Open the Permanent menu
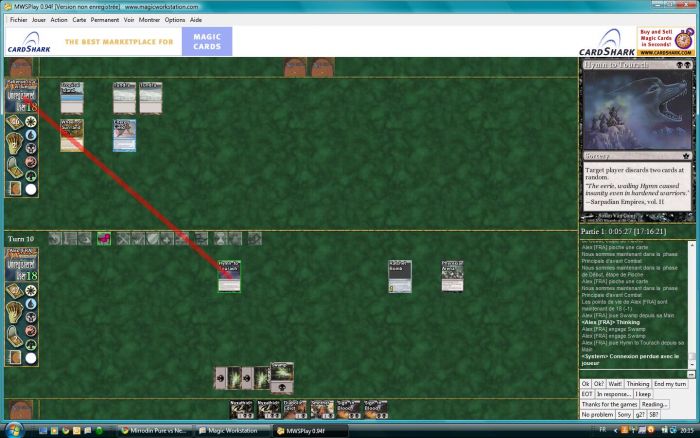This screenshot has width=700, height=438. point(105,20)
